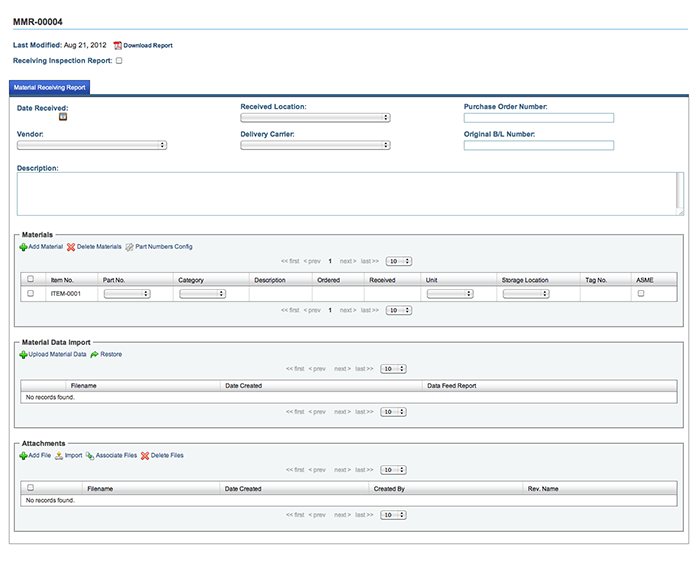Click the Add Material link text

point(46,246)
